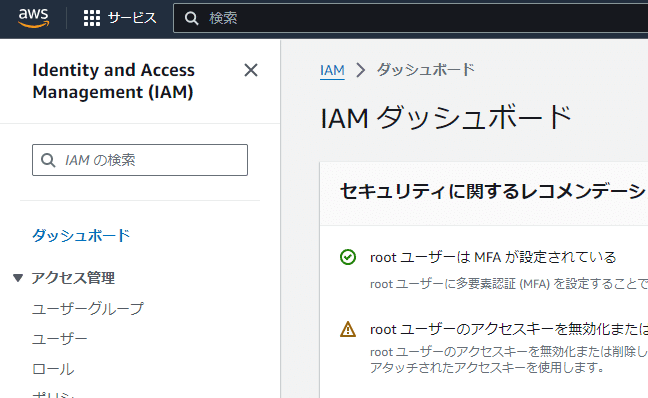Image resolution: width=648 pixels, height=398 pixels.
Task: Focus the IAM の検索 input field
Action: (140, 160)
